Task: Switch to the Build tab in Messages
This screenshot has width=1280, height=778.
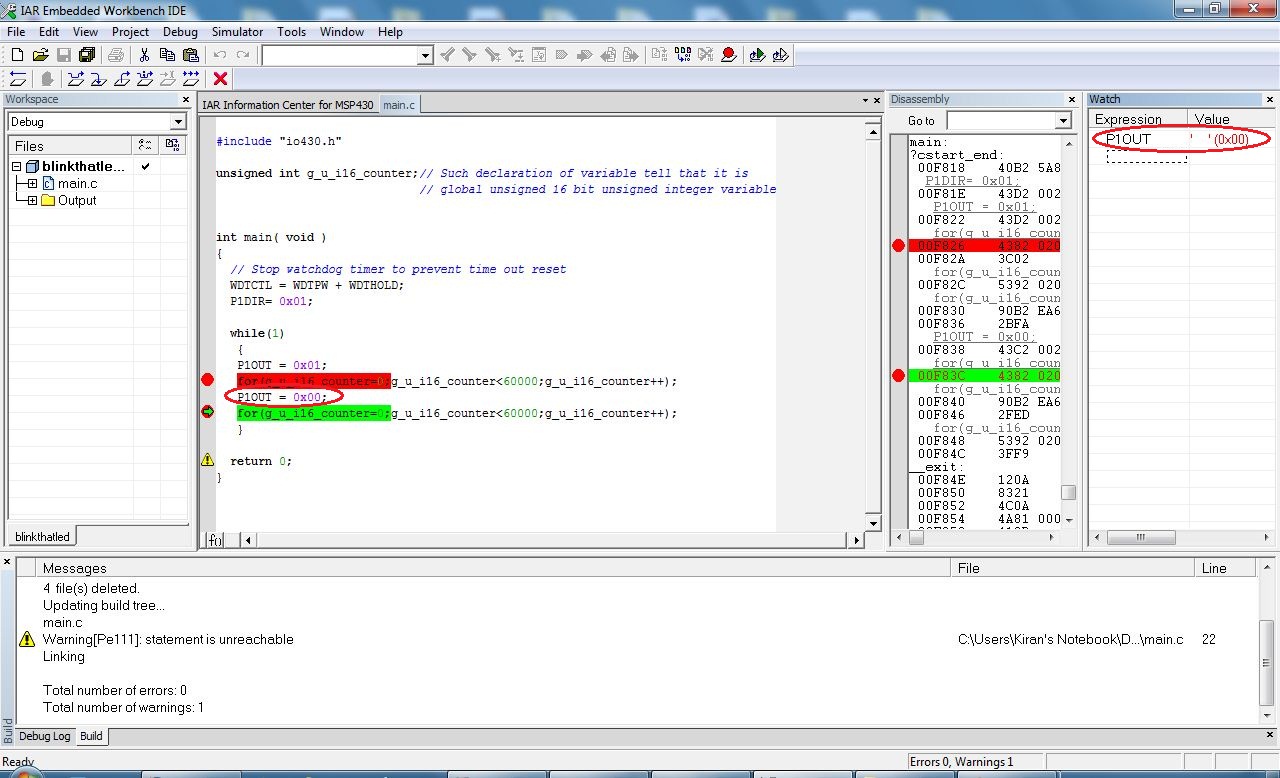Action: 91,736
